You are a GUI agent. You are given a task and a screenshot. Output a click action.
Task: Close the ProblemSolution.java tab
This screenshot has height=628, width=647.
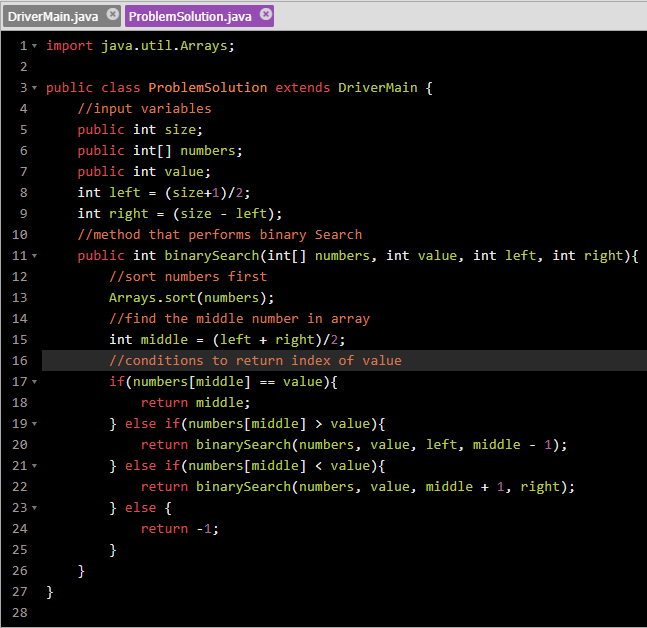click(266, 14)
